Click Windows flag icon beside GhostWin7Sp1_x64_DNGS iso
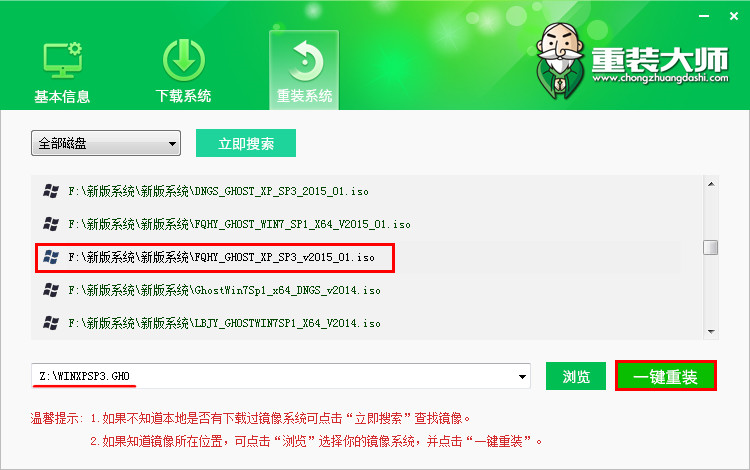 click(51, 290)
